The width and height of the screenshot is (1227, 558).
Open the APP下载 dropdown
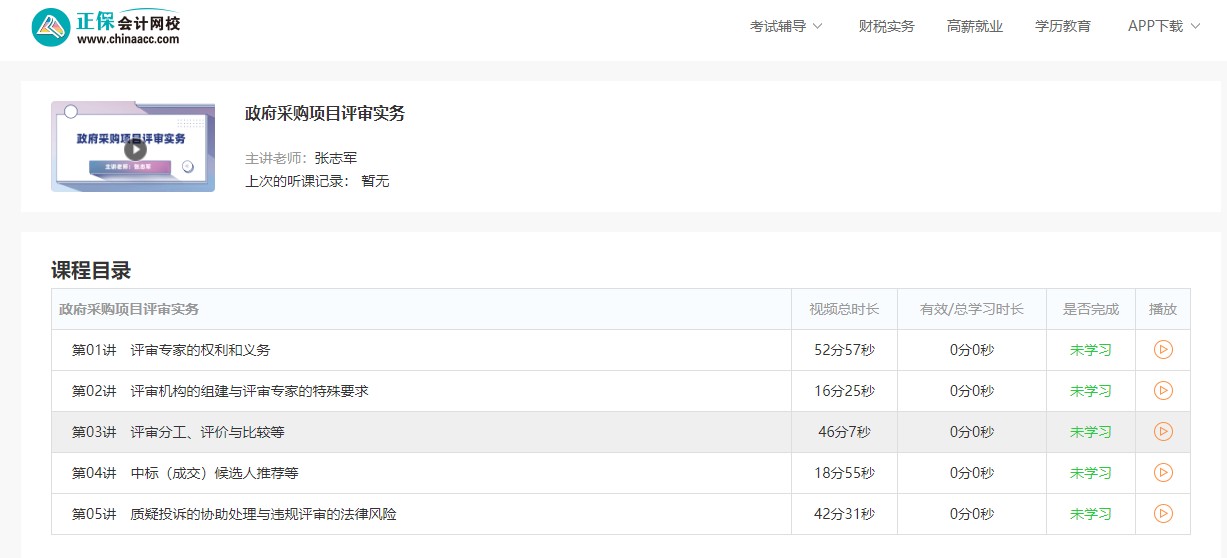tap(1163, 27)
